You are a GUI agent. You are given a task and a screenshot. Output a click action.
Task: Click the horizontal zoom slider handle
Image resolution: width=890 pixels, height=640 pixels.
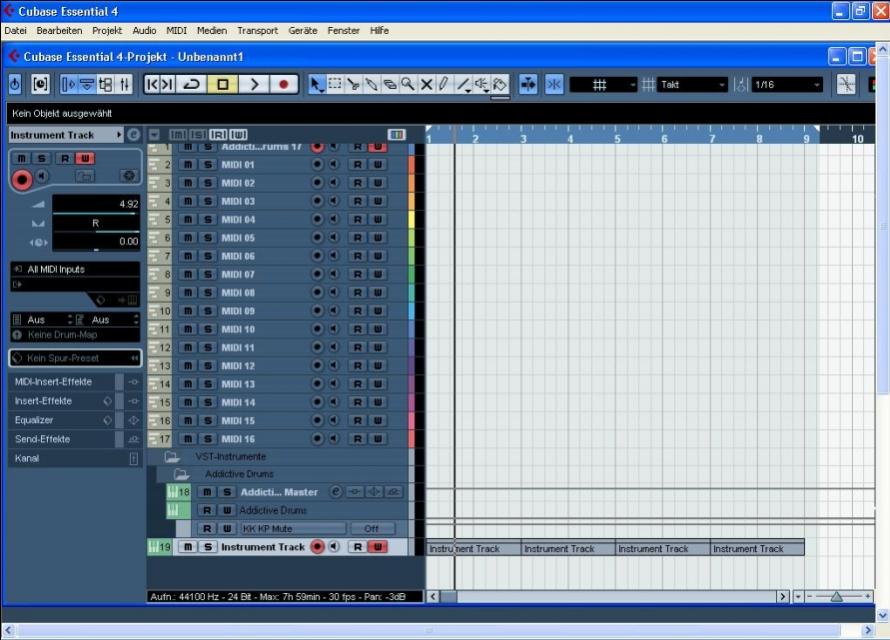837,596
